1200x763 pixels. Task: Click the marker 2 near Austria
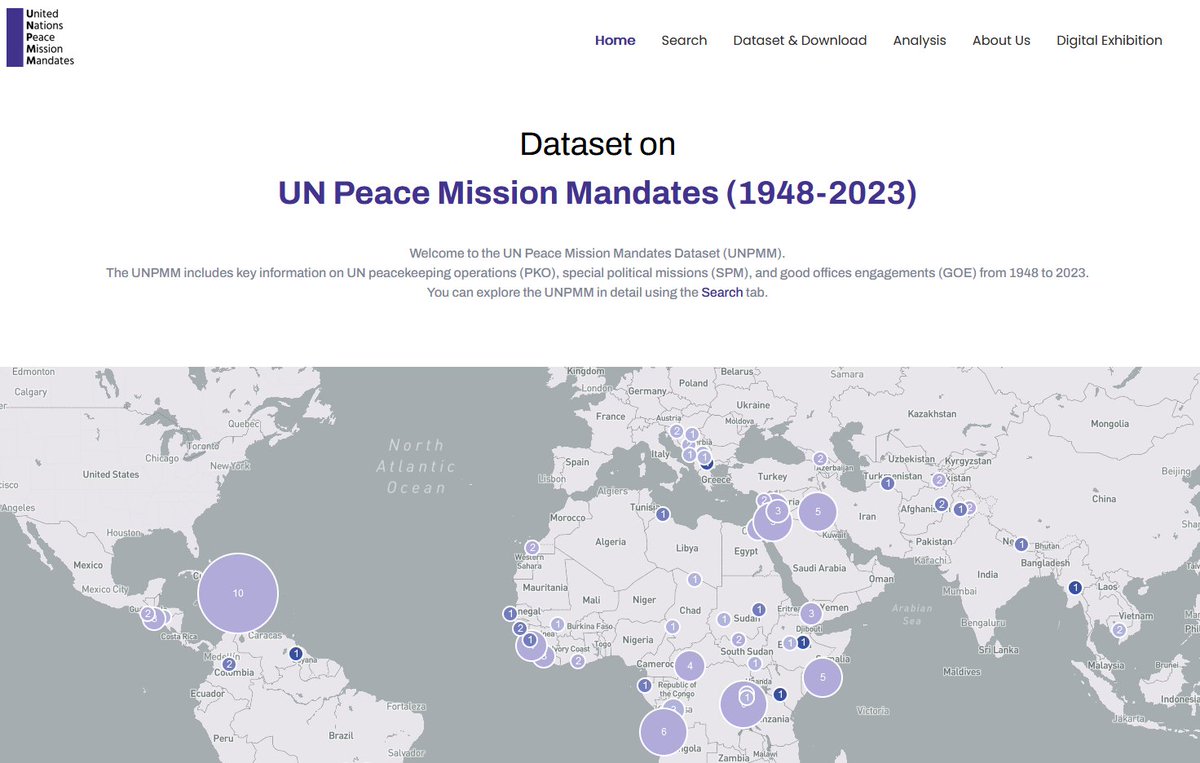pos(676,431)
